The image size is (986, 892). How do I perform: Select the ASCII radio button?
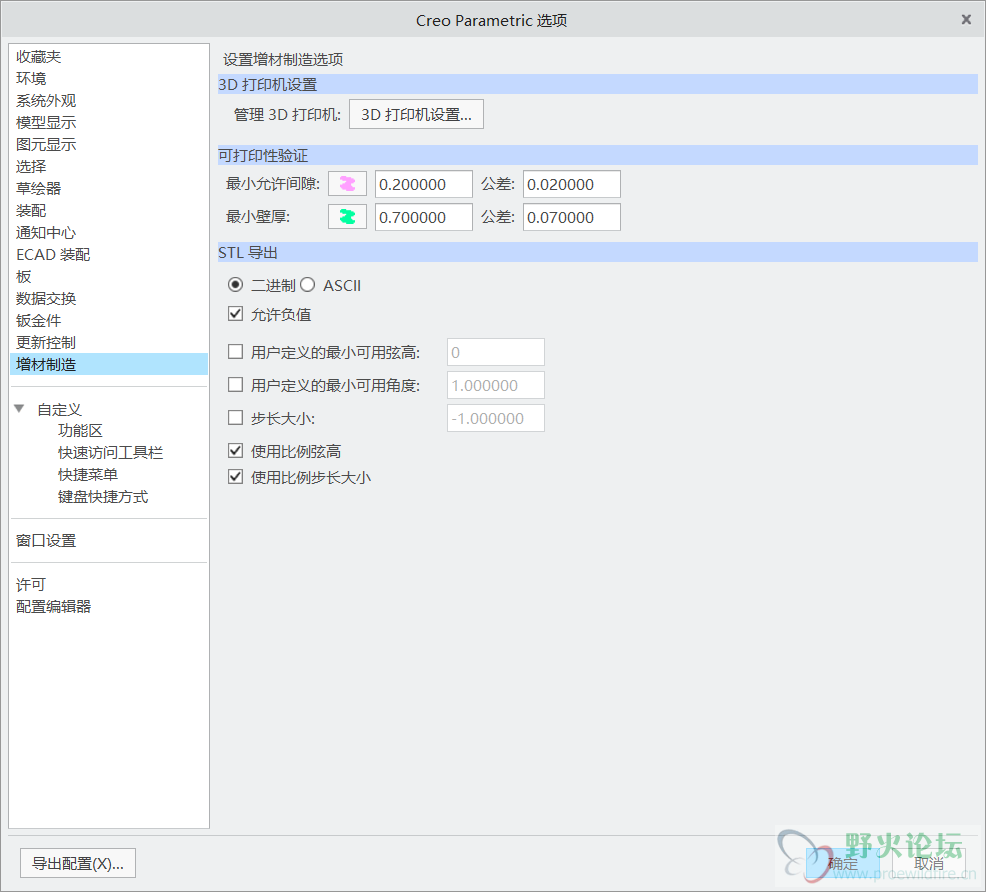(307, 285)
